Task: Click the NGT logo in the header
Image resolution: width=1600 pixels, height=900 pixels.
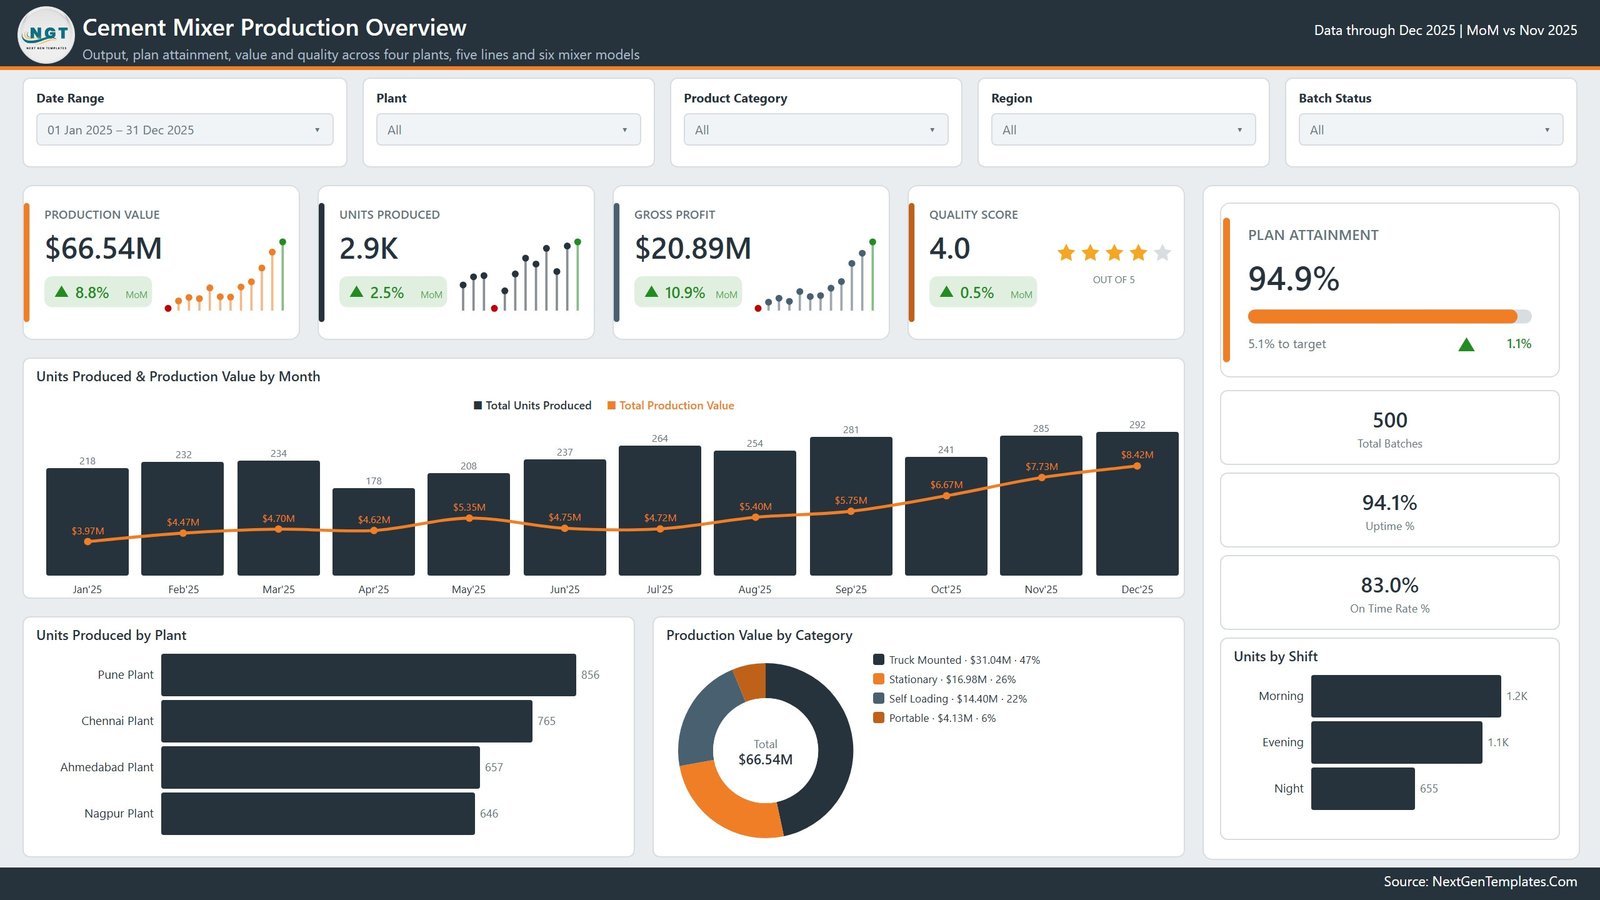Action: (46, 35)
